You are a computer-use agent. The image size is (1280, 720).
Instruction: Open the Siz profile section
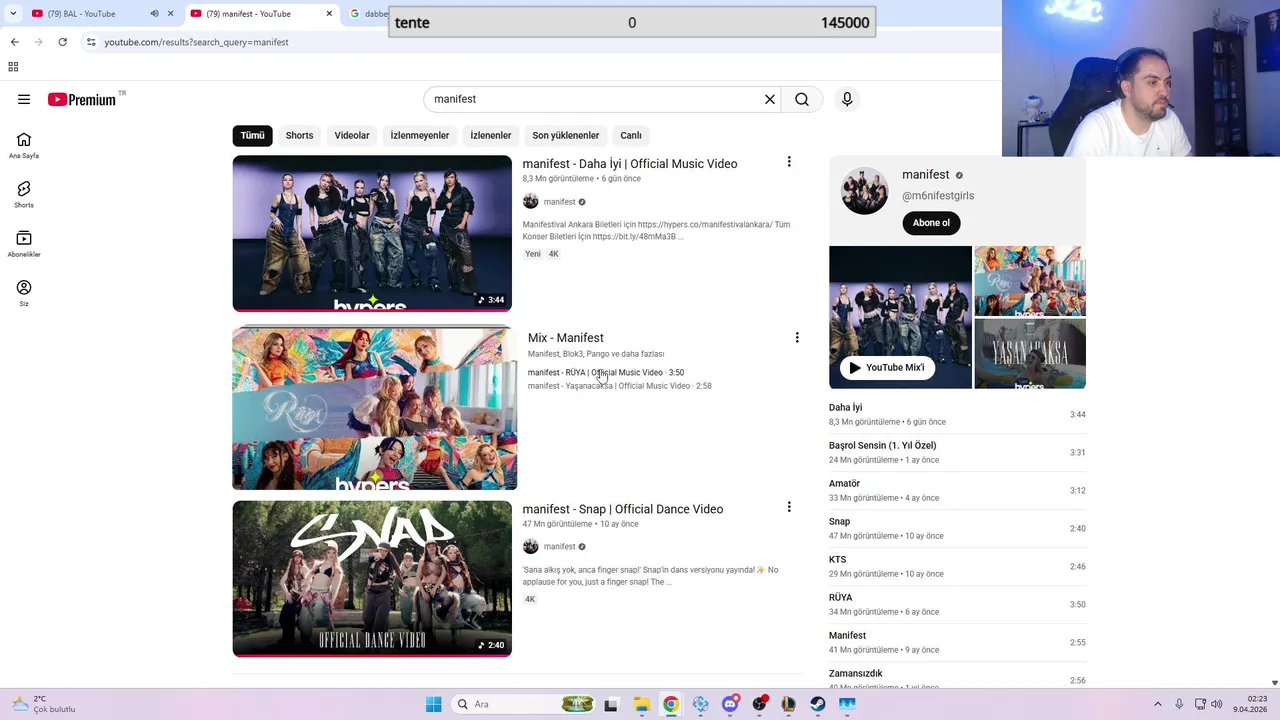(x=24, y=293)
